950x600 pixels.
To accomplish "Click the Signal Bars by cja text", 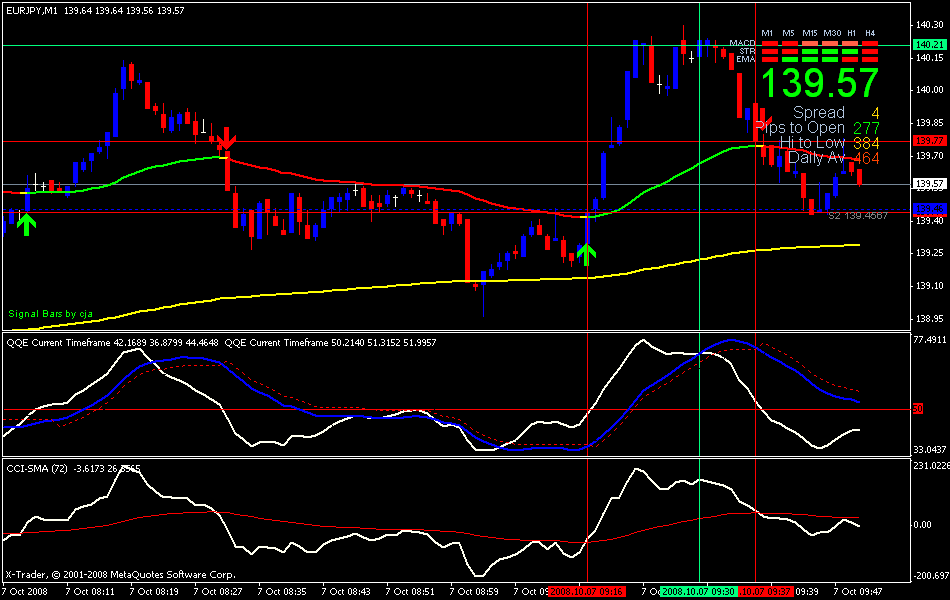I will 47,314.
